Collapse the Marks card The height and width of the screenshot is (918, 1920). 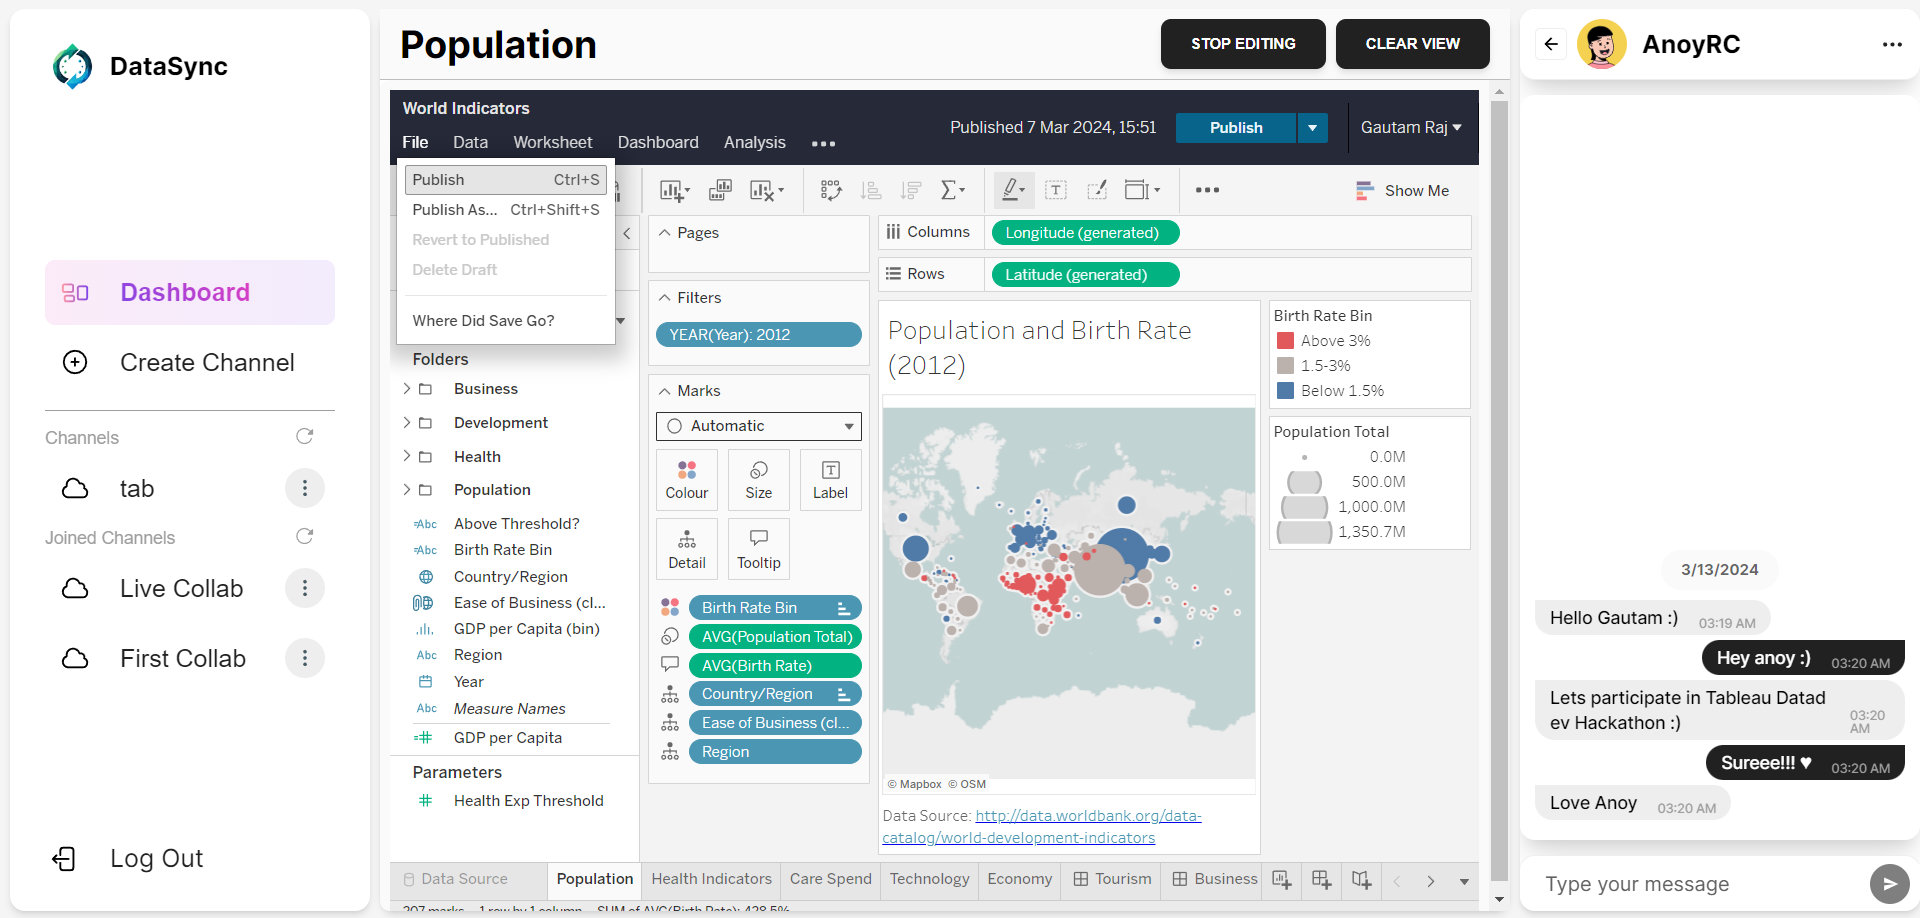[x=665, y=391]
